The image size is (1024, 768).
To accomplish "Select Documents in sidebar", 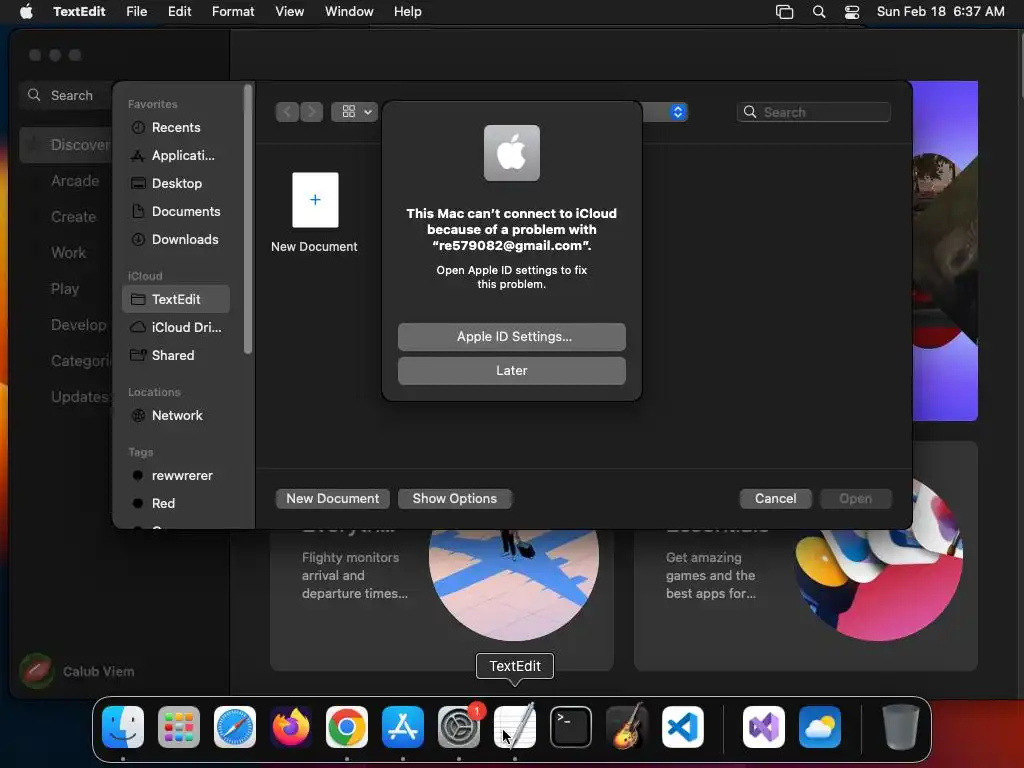I will click(x=176, y=212).
